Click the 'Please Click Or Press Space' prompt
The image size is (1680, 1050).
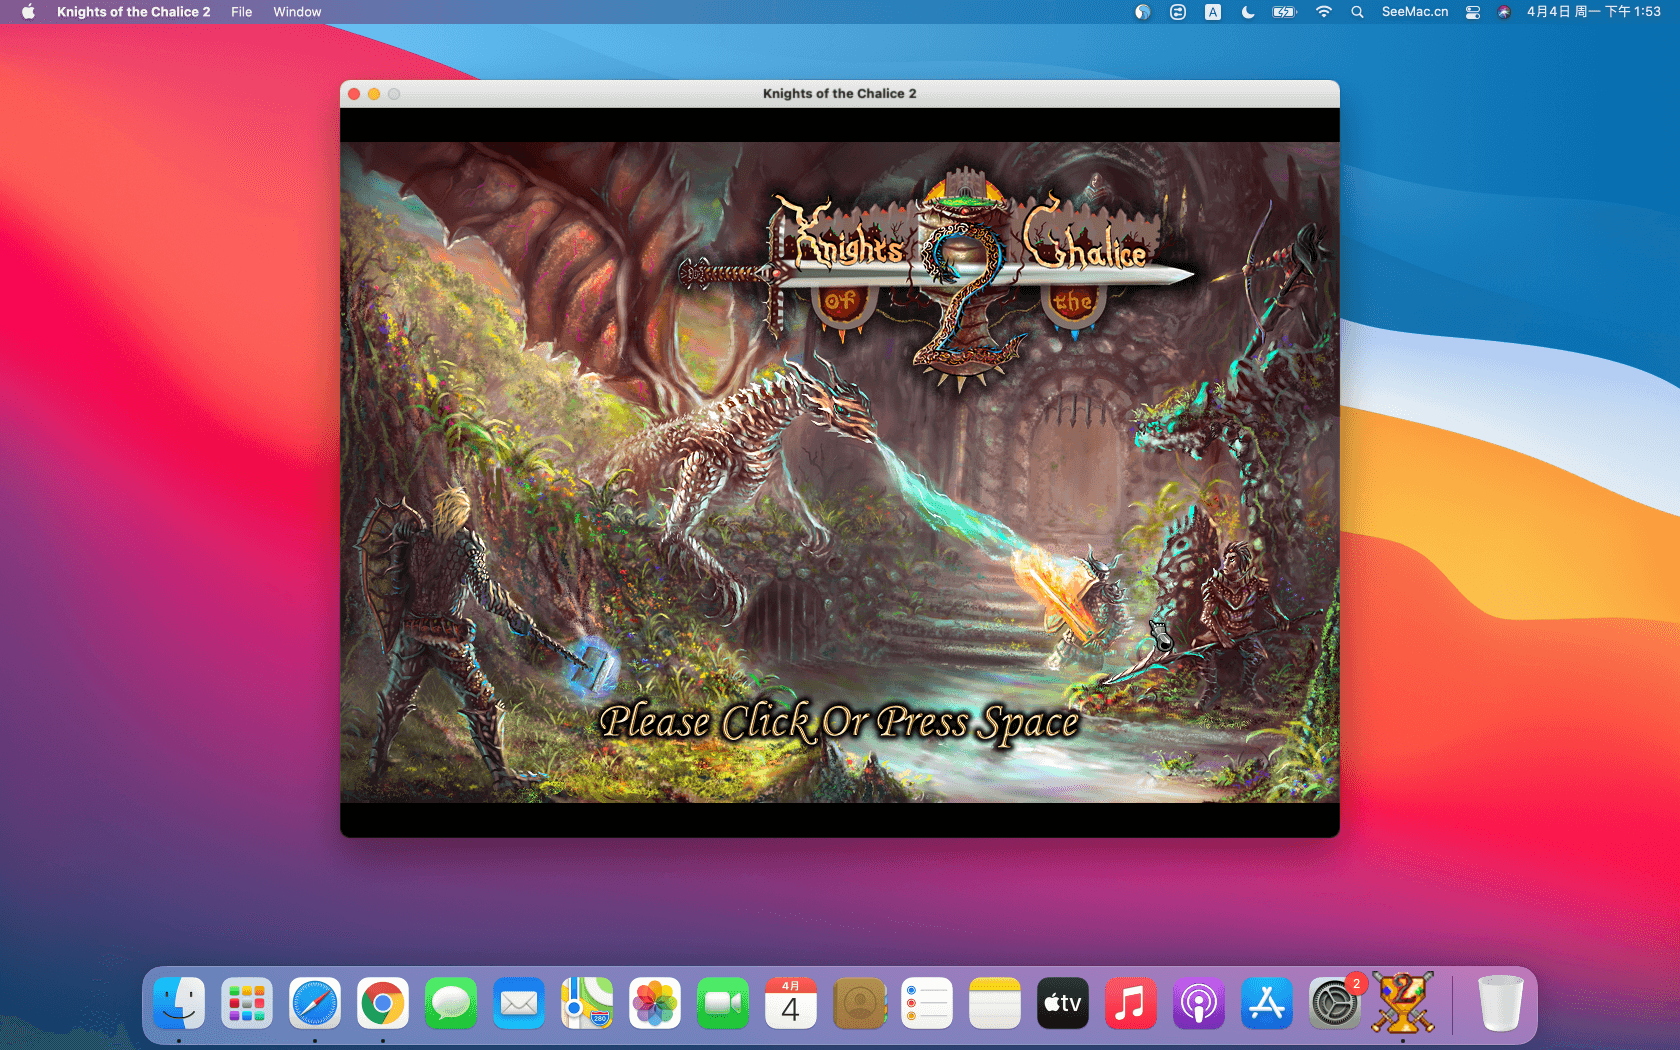[x=839, y=722]
